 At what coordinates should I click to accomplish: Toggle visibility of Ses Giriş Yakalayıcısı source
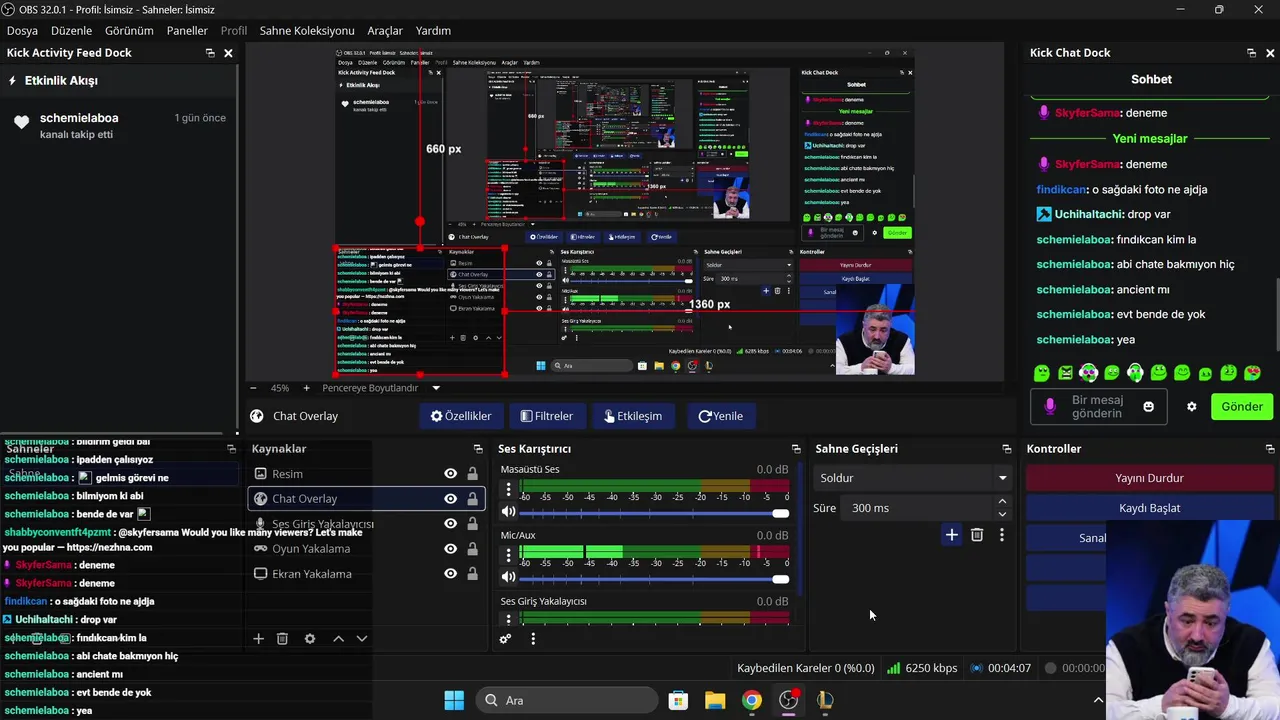450,524
